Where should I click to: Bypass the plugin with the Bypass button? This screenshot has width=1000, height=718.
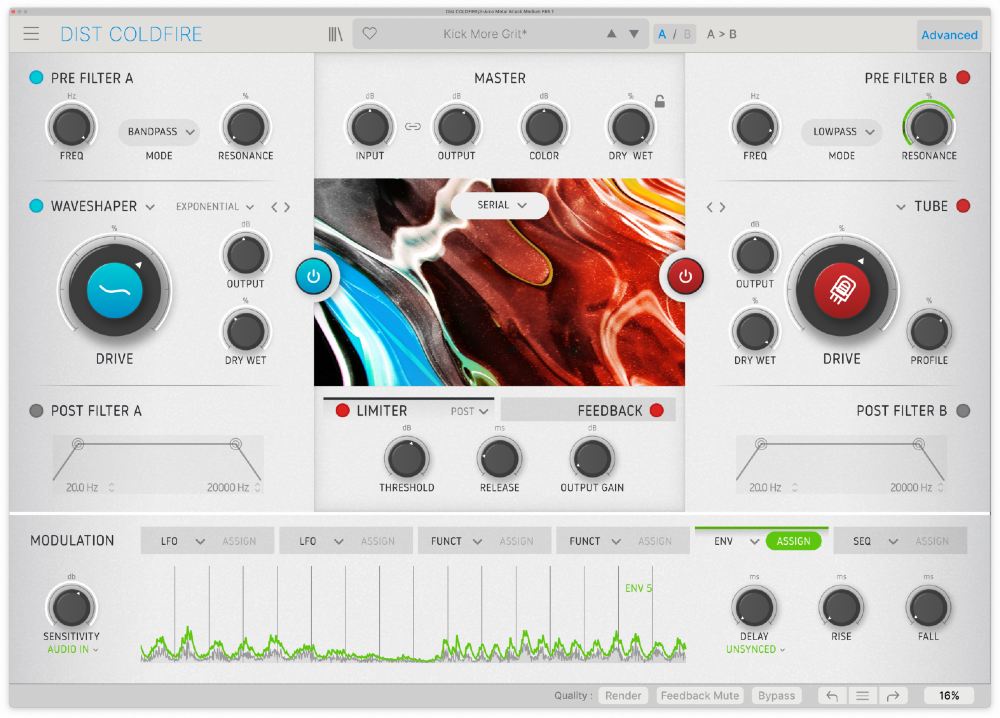pyautogui.click(x=777, y=695)
